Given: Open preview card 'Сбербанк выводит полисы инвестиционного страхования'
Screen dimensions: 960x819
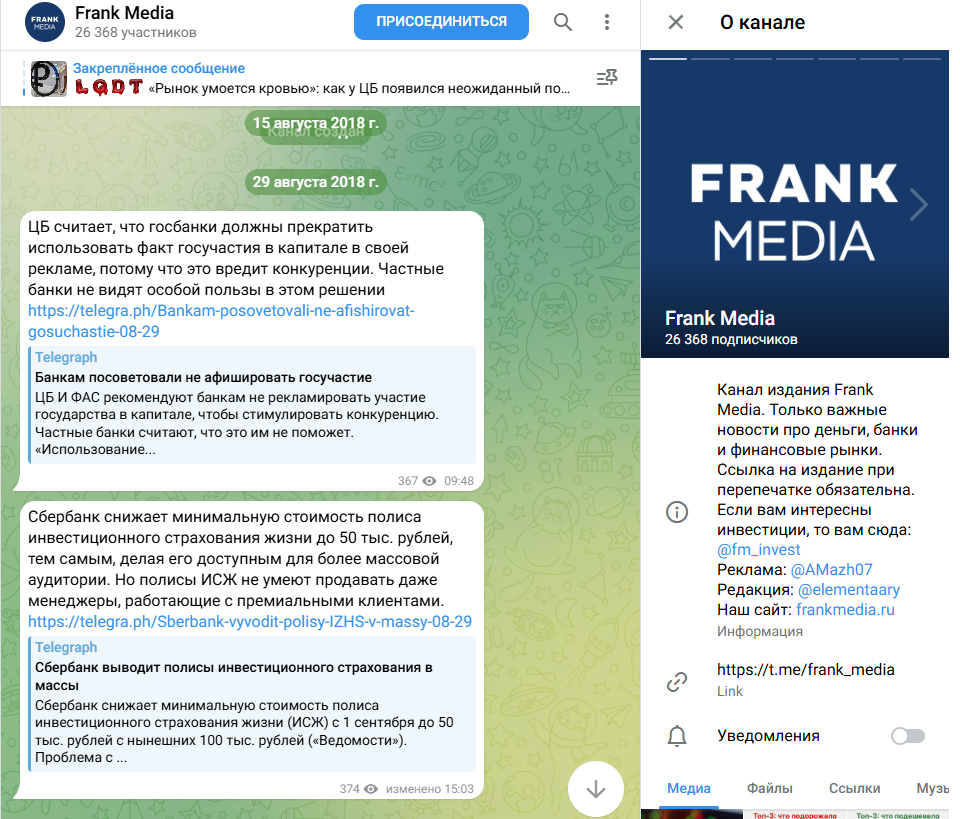Looking at the screenshot, I should (x=252, y=704).
